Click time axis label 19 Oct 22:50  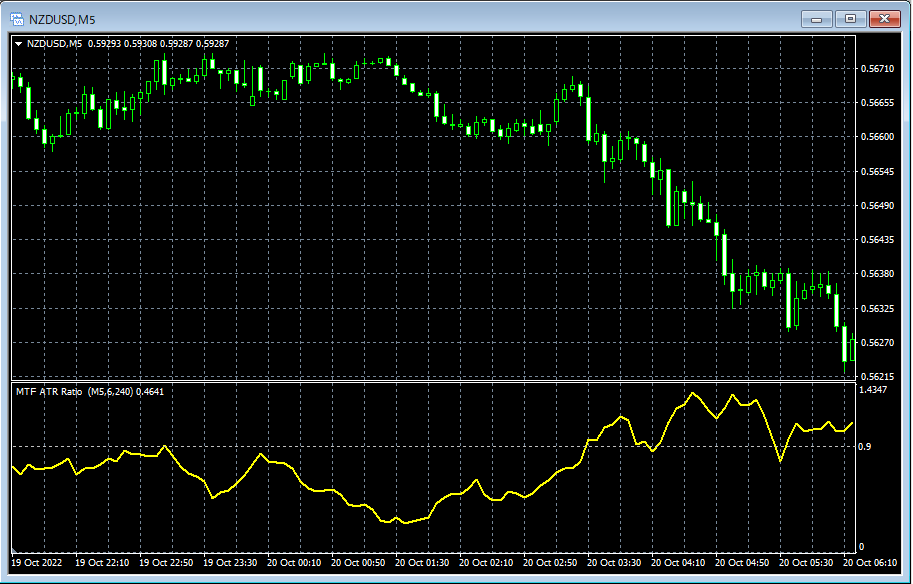coord(167,562)
